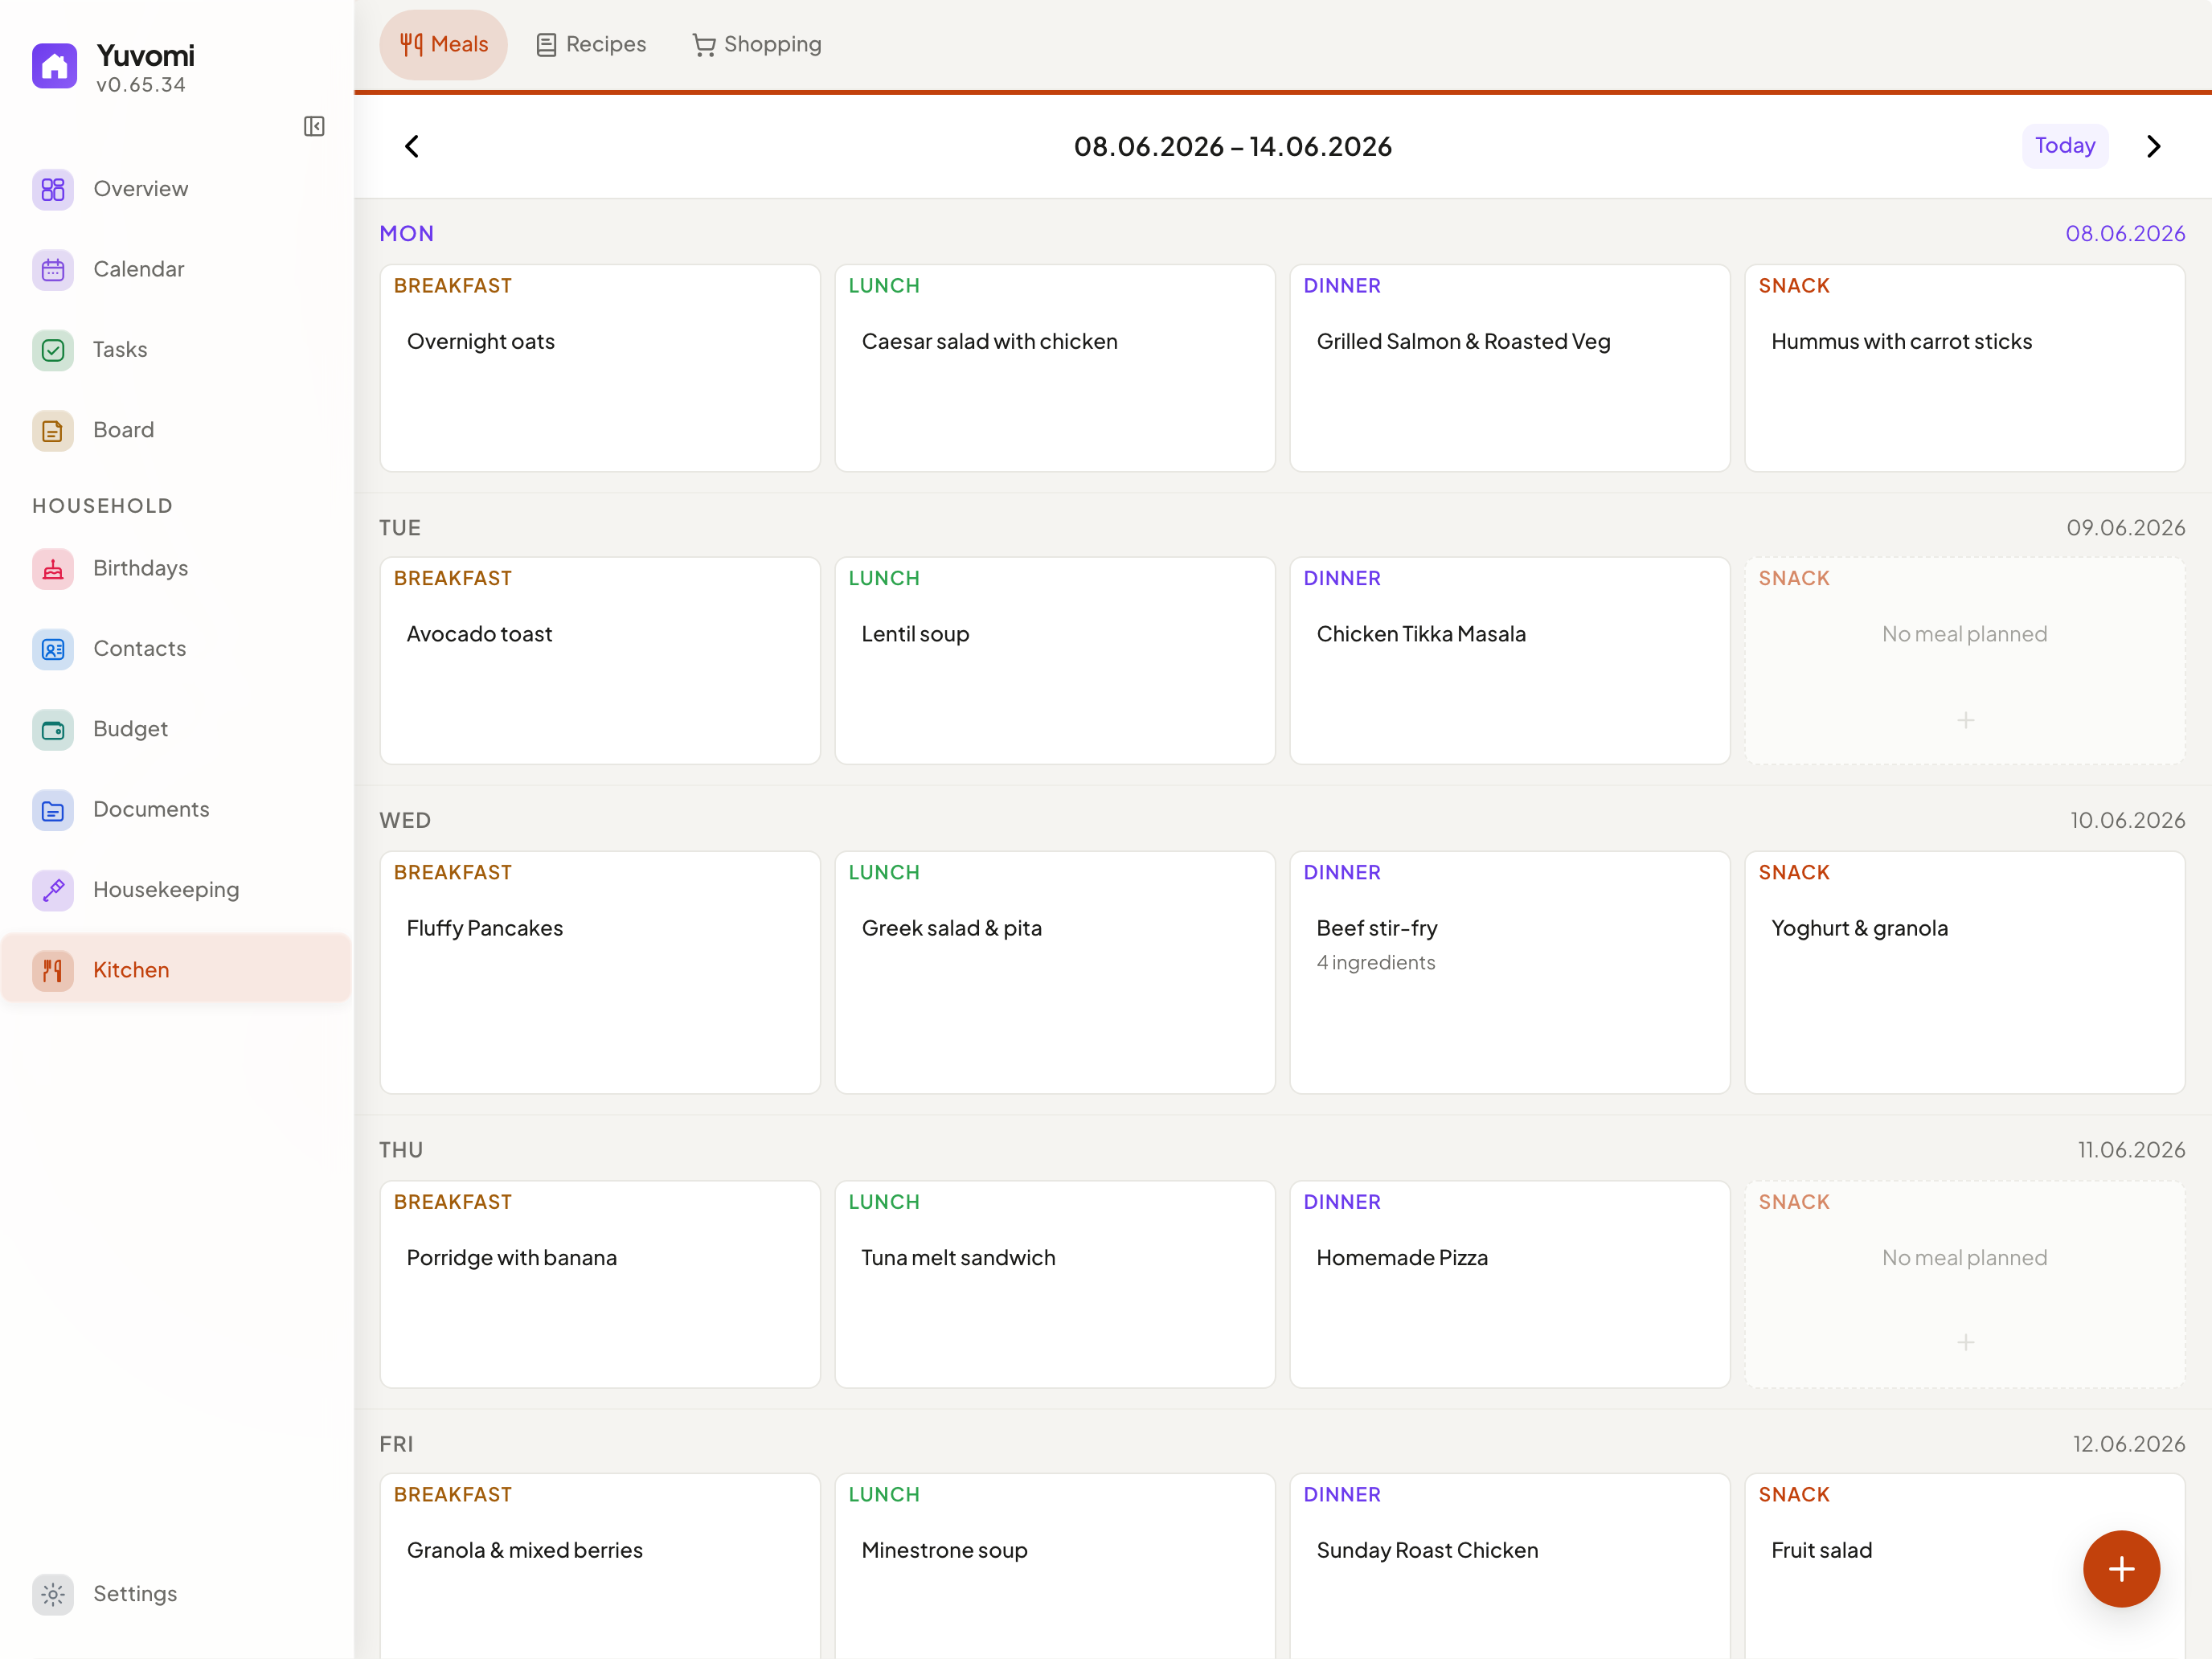Image resolution: width=2212 pixels, height=1659 pixels.
Task: Open the Settings gear icon
Action: point(53,1594)
